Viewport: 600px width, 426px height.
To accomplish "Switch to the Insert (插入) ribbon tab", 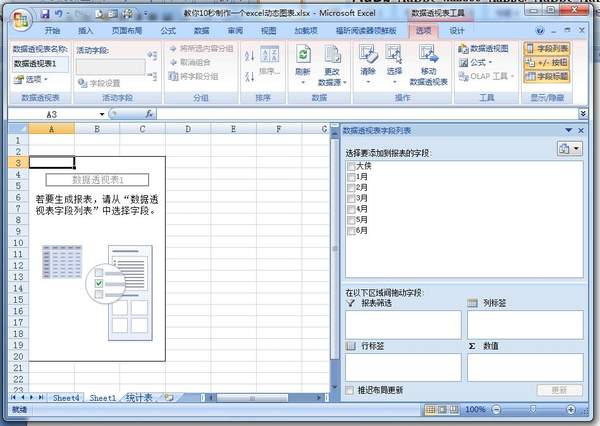I will point(86,31).
